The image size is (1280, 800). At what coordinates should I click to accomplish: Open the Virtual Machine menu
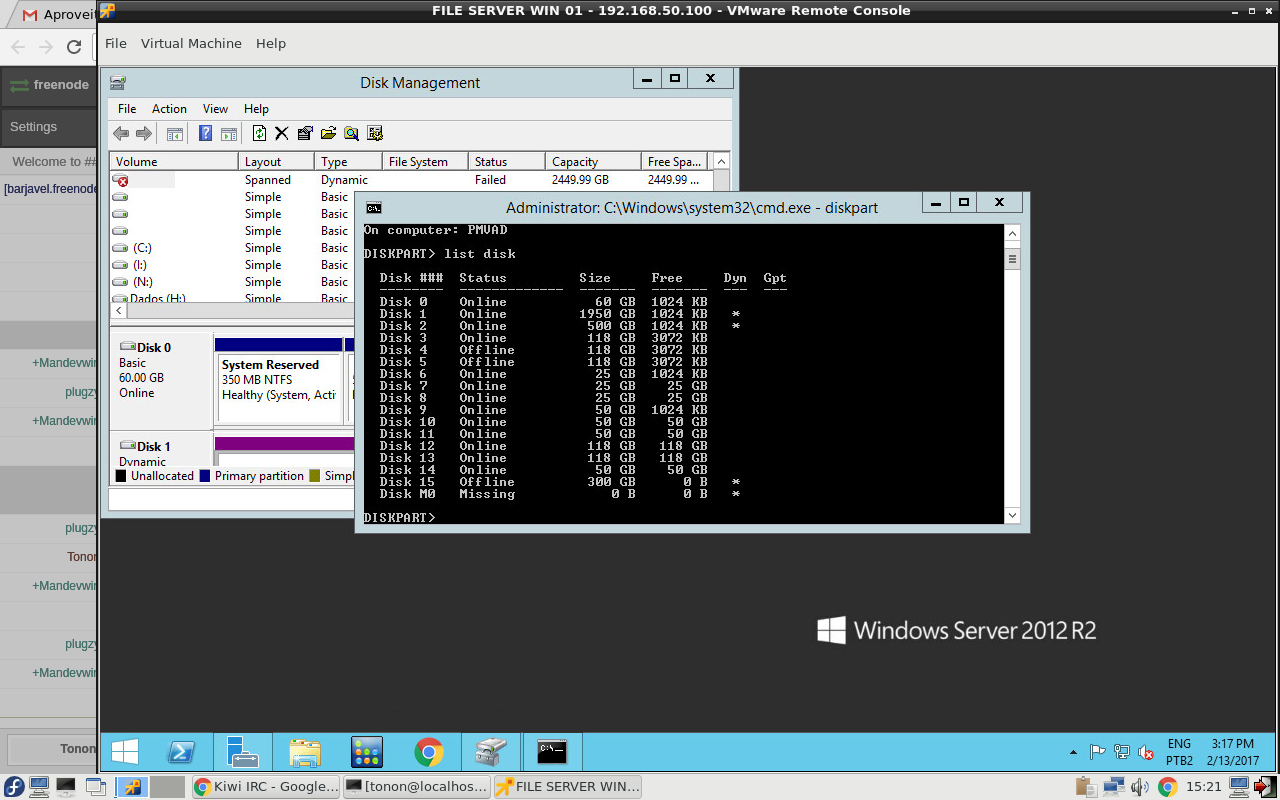[x=191, y=43]
